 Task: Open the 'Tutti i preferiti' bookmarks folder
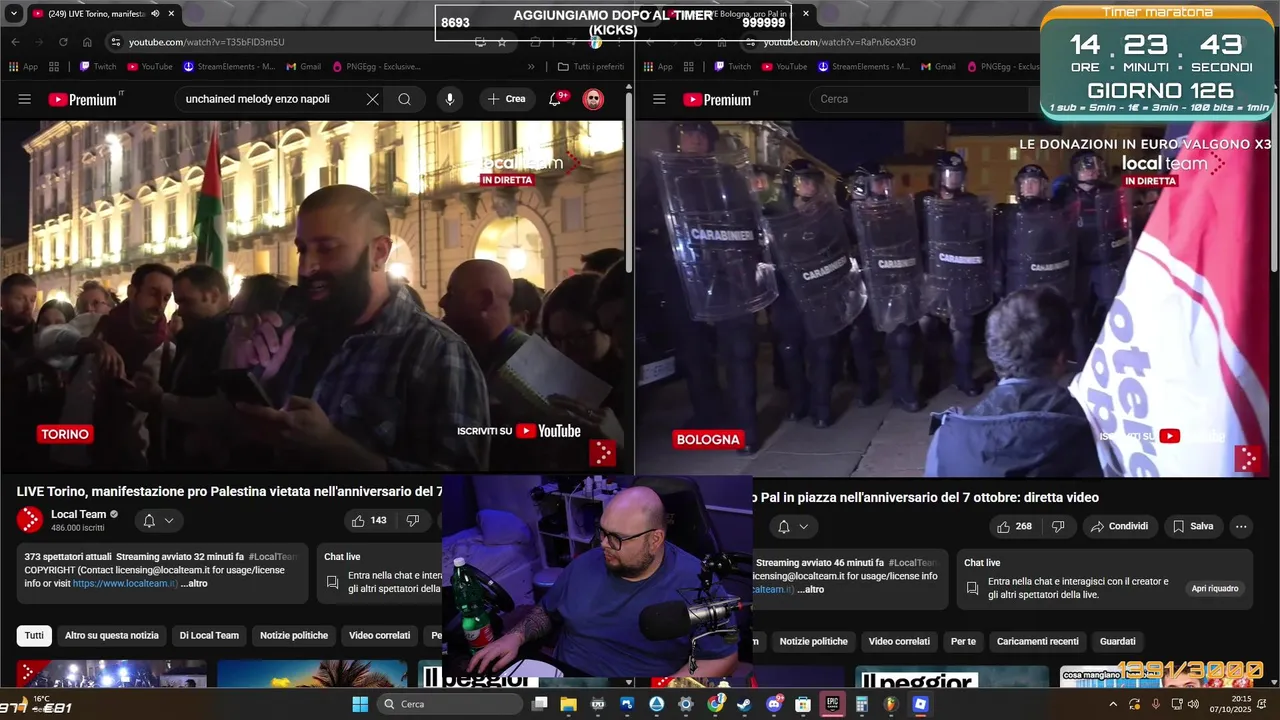(x=591, y=66)
